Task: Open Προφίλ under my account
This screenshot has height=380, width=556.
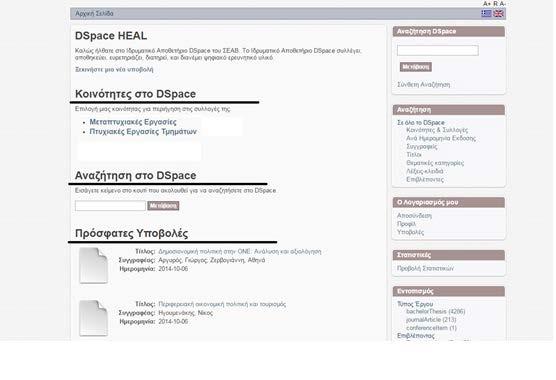Action: point(406,224)
